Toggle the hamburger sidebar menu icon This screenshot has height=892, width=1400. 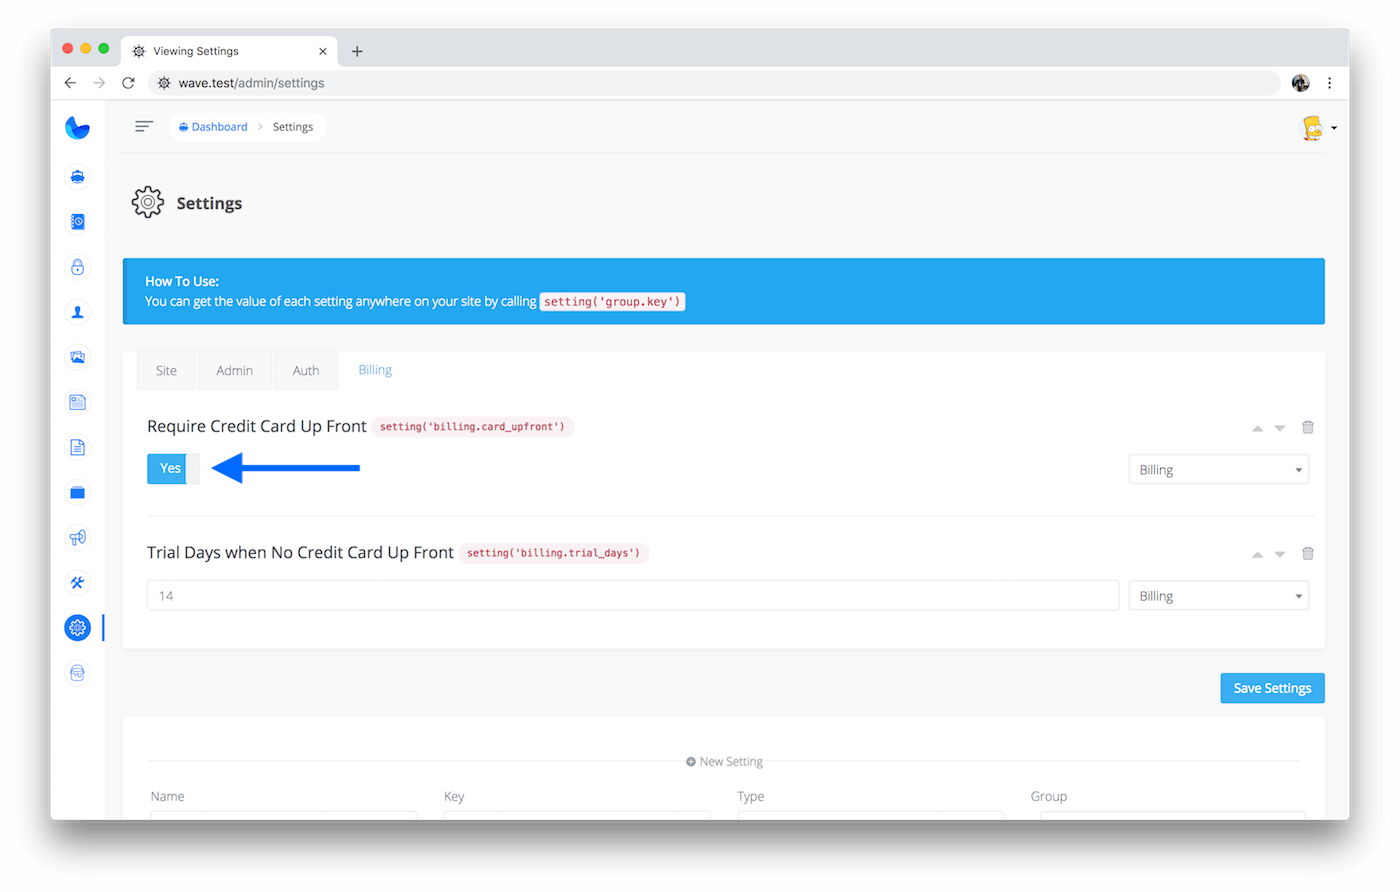click(x=144, y=126)
